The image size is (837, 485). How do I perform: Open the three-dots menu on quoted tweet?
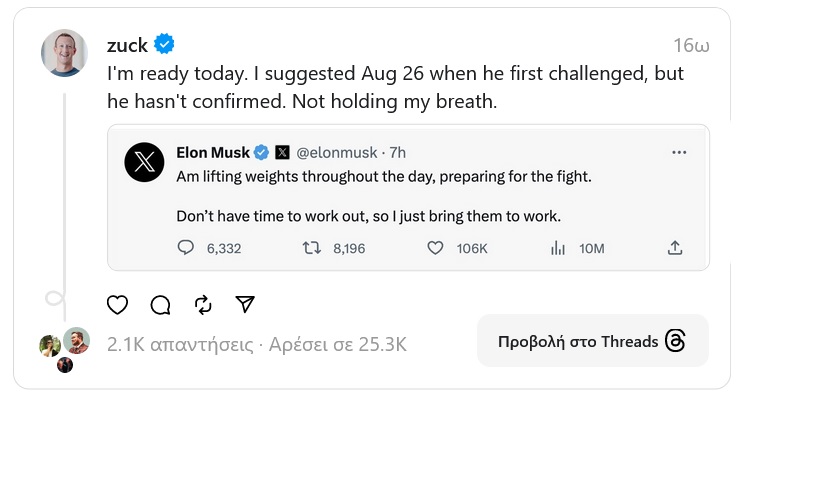(x=679, y=153)
